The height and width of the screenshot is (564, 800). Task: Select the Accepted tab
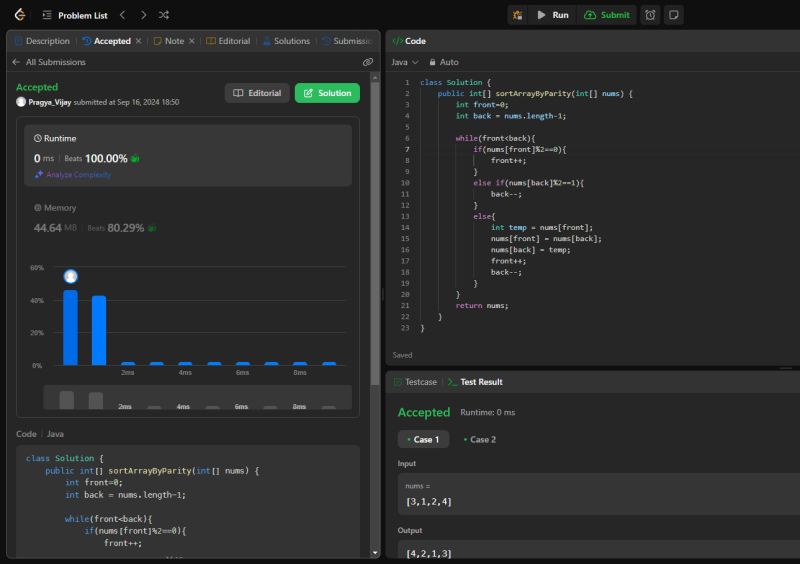pyautogui.click(x=107, y=41)
